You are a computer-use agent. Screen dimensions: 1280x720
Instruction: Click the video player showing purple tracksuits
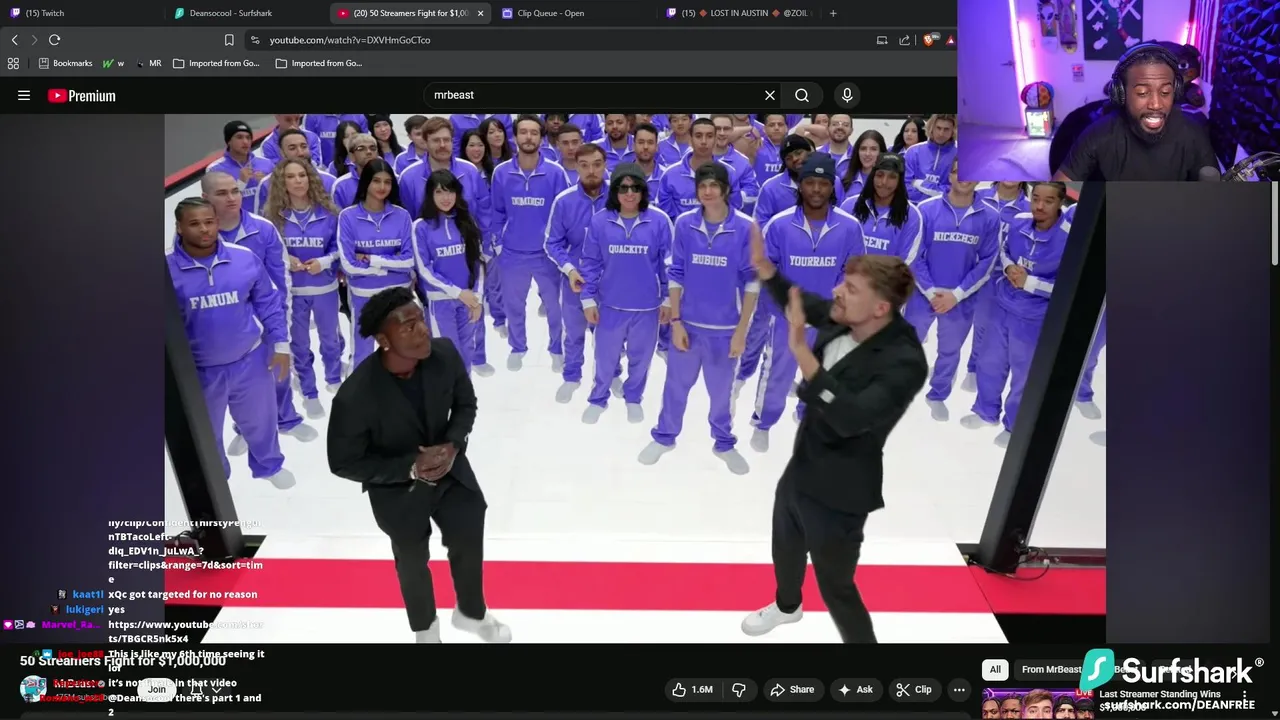click(x=635, y=378)
